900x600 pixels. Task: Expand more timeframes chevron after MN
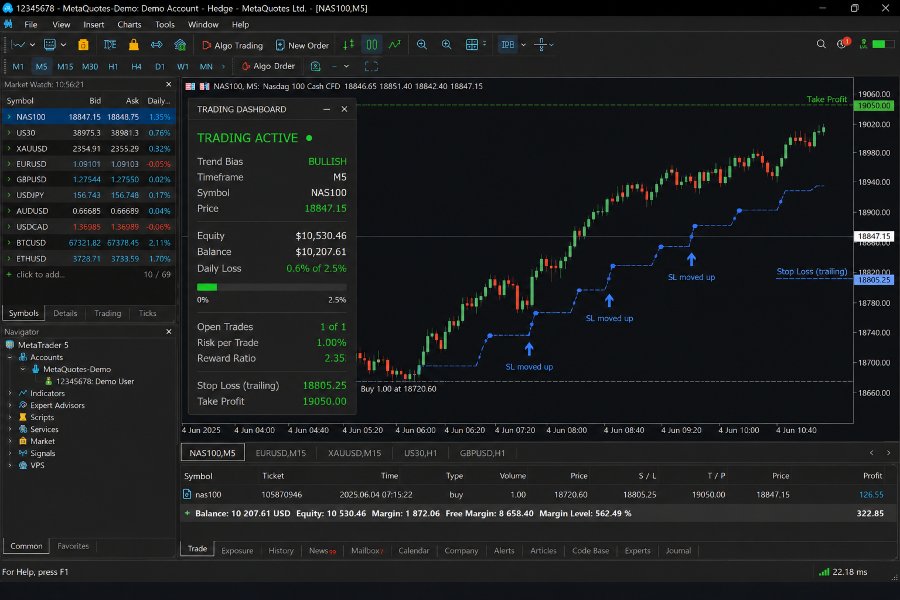223,67
